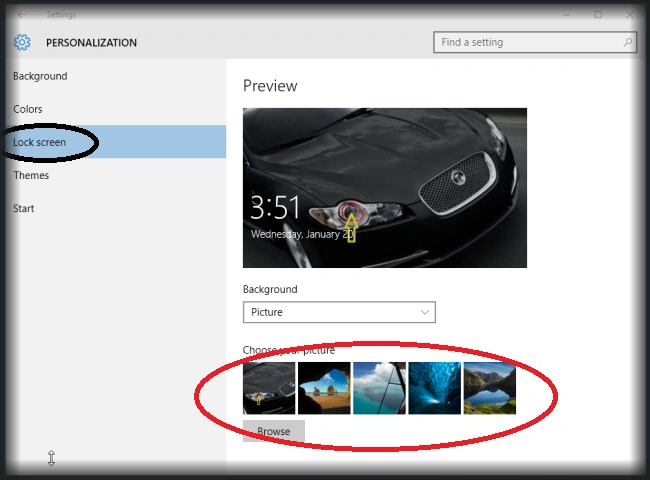Maximize the Settings window

(598, 15)
